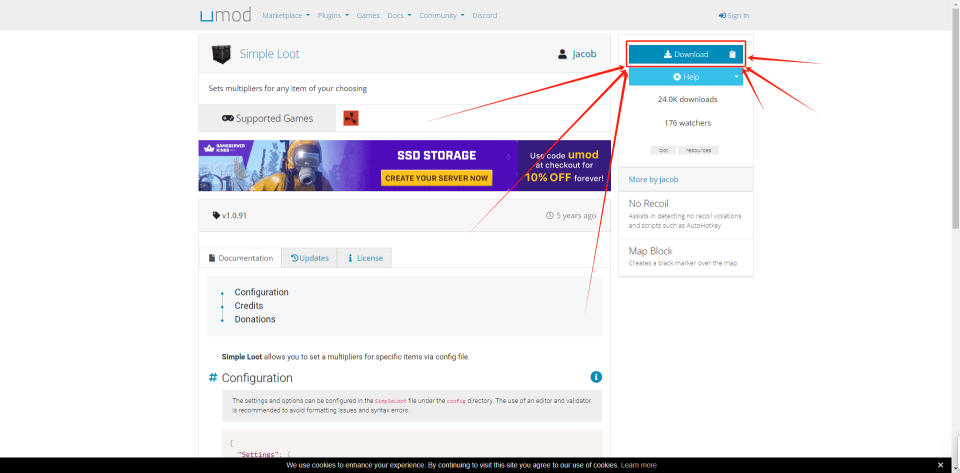960x473 pixels.
Task: Open the Marketplace menu
Action: click(x=286, y=15)
